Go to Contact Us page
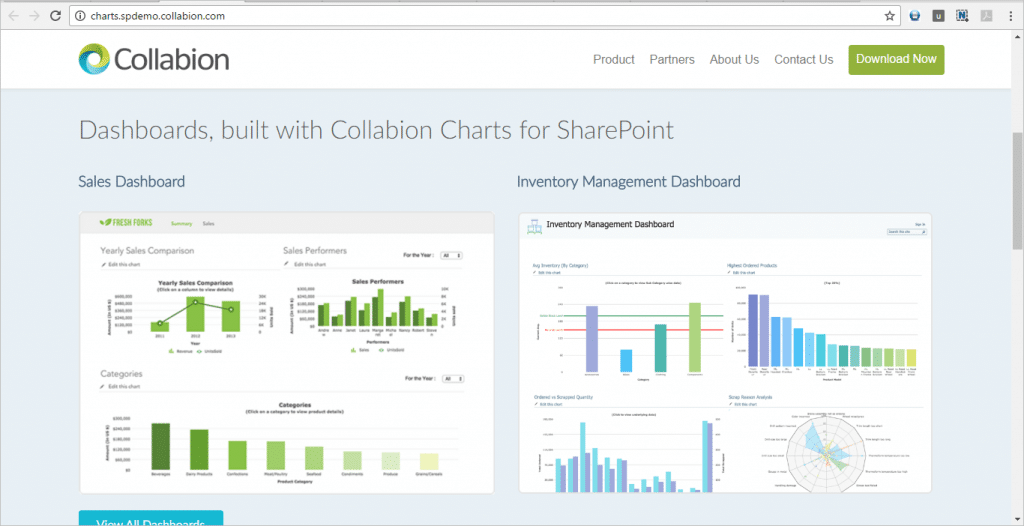Image resolution: width=1024 pixels, height=526 pixels. 804,59
